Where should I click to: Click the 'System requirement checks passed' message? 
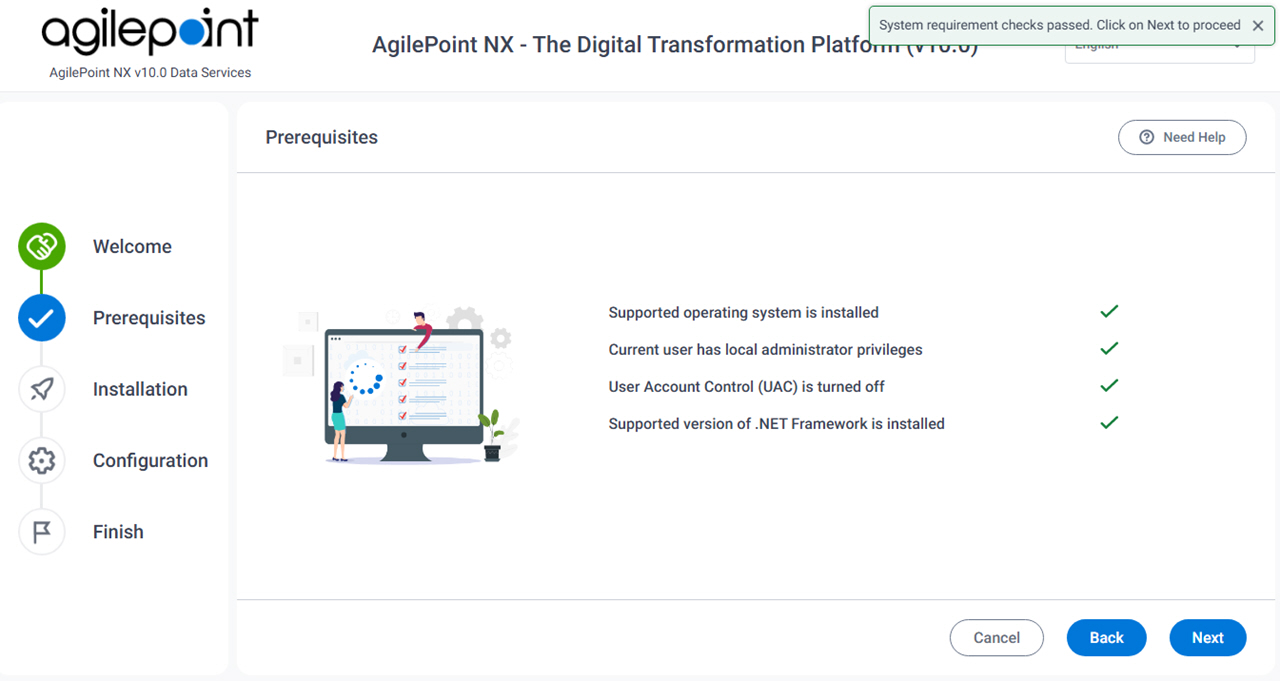click(1060, 26)
